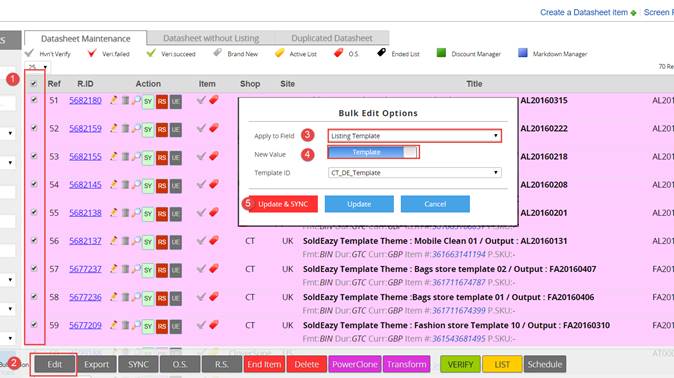This screenshot has width=674, height=378.
Task: Click the Export button
Action: (96, 364)
